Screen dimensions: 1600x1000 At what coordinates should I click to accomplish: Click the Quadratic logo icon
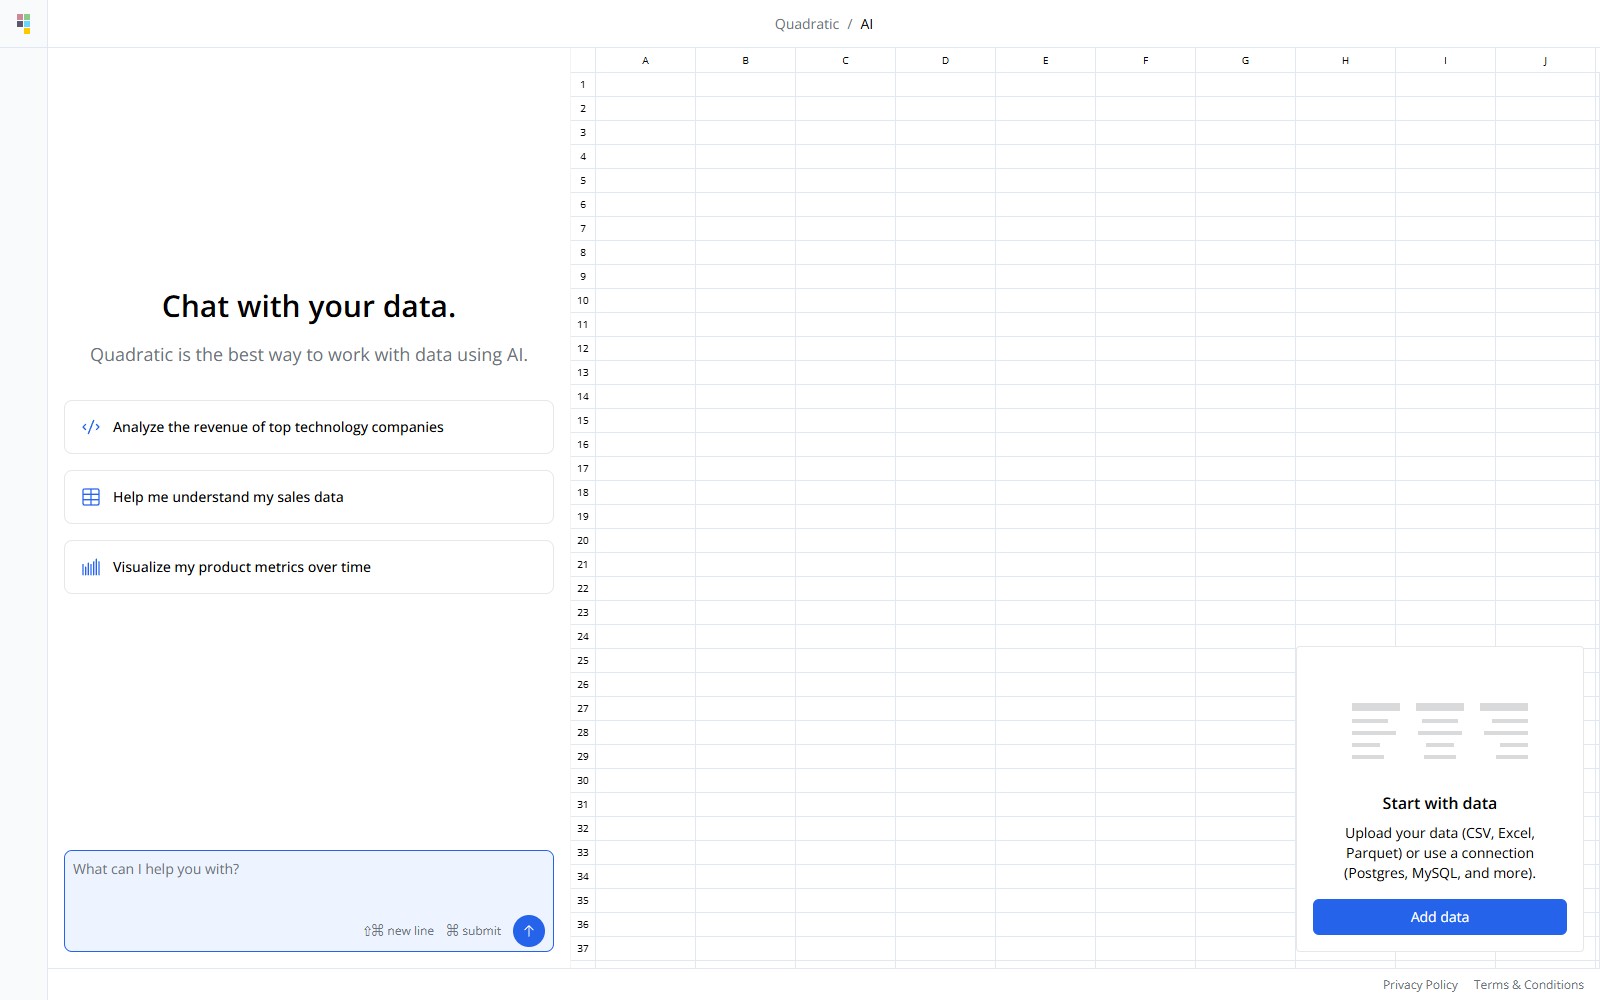[x=24, y=23]
